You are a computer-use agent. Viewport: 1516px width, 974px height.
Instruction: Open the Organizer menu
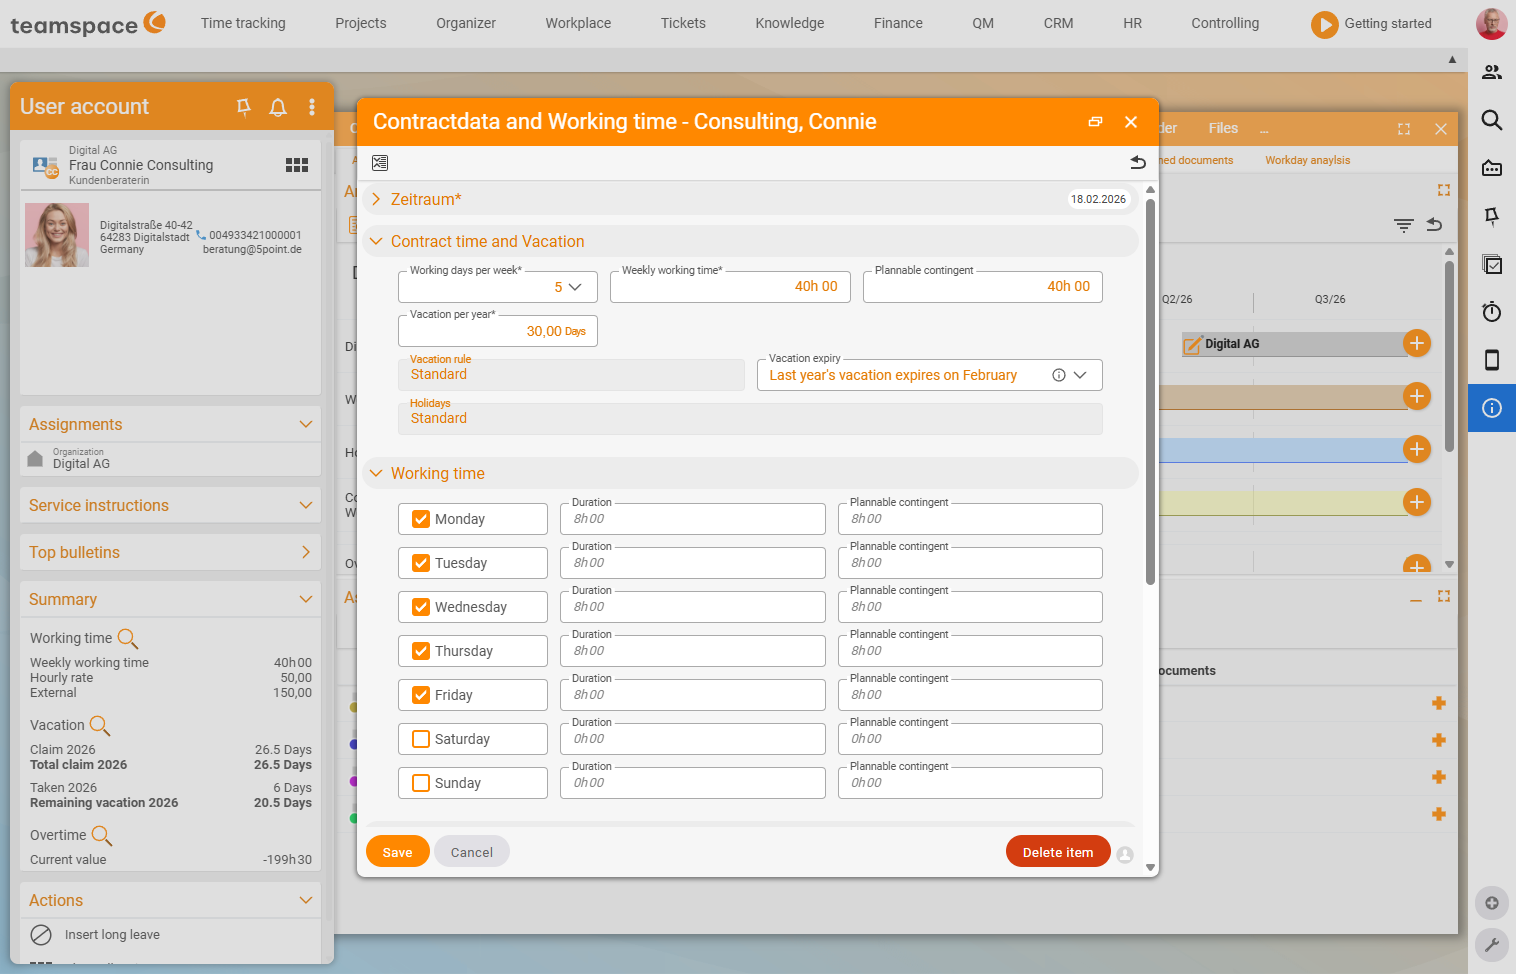coord(466,23)
